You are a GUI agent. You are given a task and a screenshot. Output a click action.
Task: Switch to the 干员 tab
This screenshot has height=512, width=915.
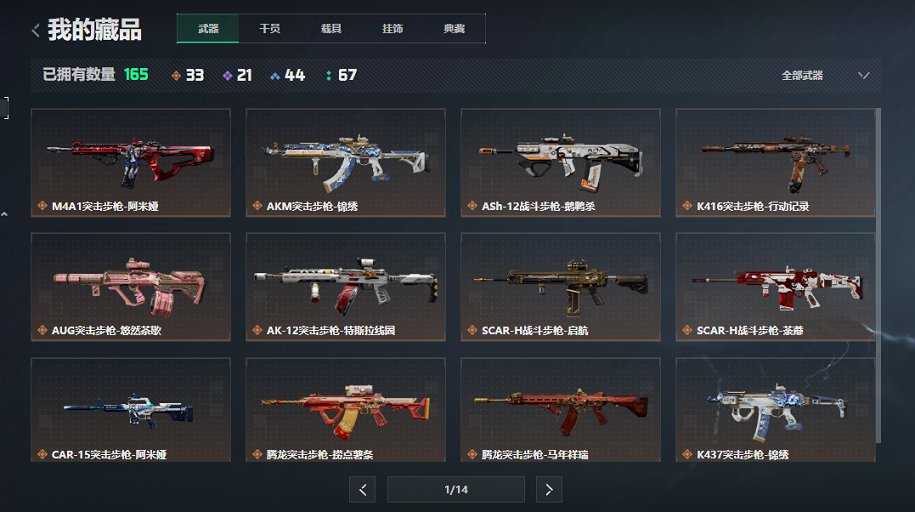[270, 29]
